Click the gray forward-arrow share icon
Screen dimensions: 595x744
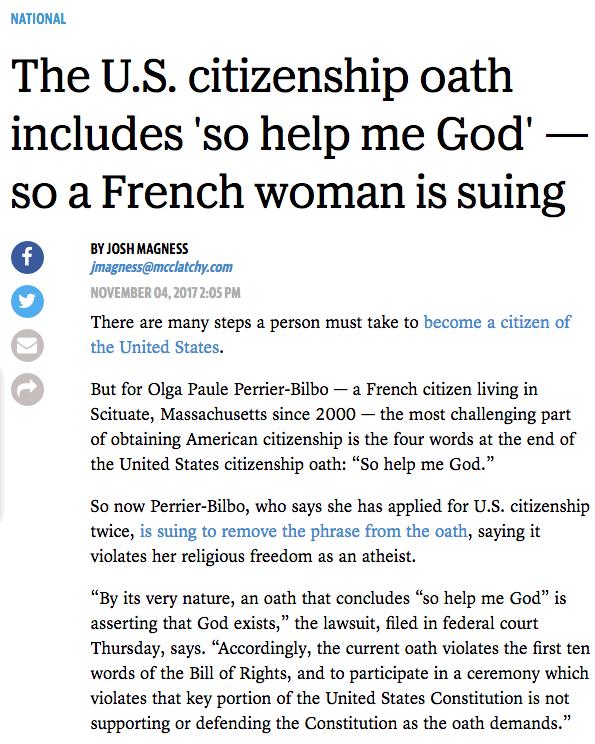[28, 390]
